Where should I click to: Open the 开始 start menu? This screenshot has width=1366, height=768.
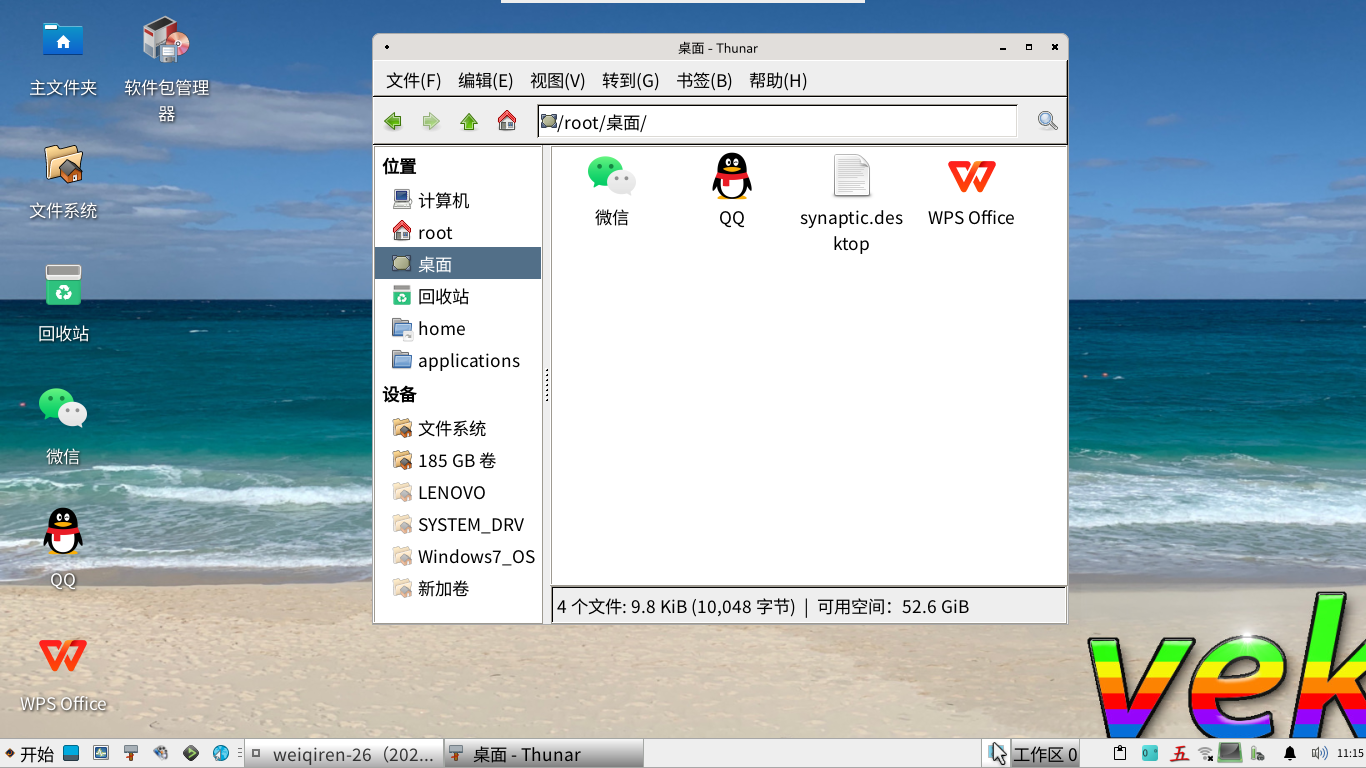[29, 754]
